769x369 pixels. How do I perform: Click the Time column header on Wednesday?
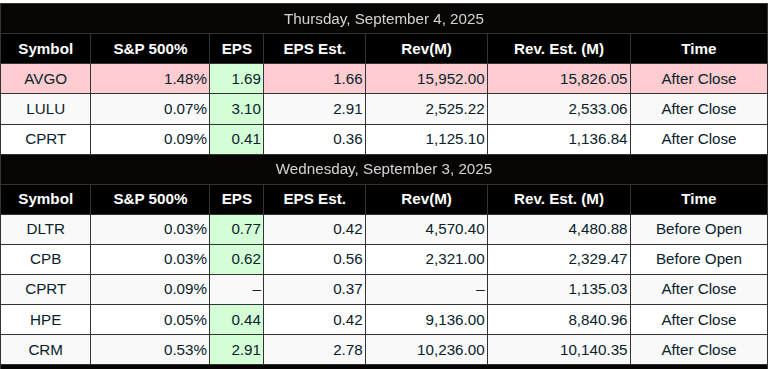coord(699,199)
